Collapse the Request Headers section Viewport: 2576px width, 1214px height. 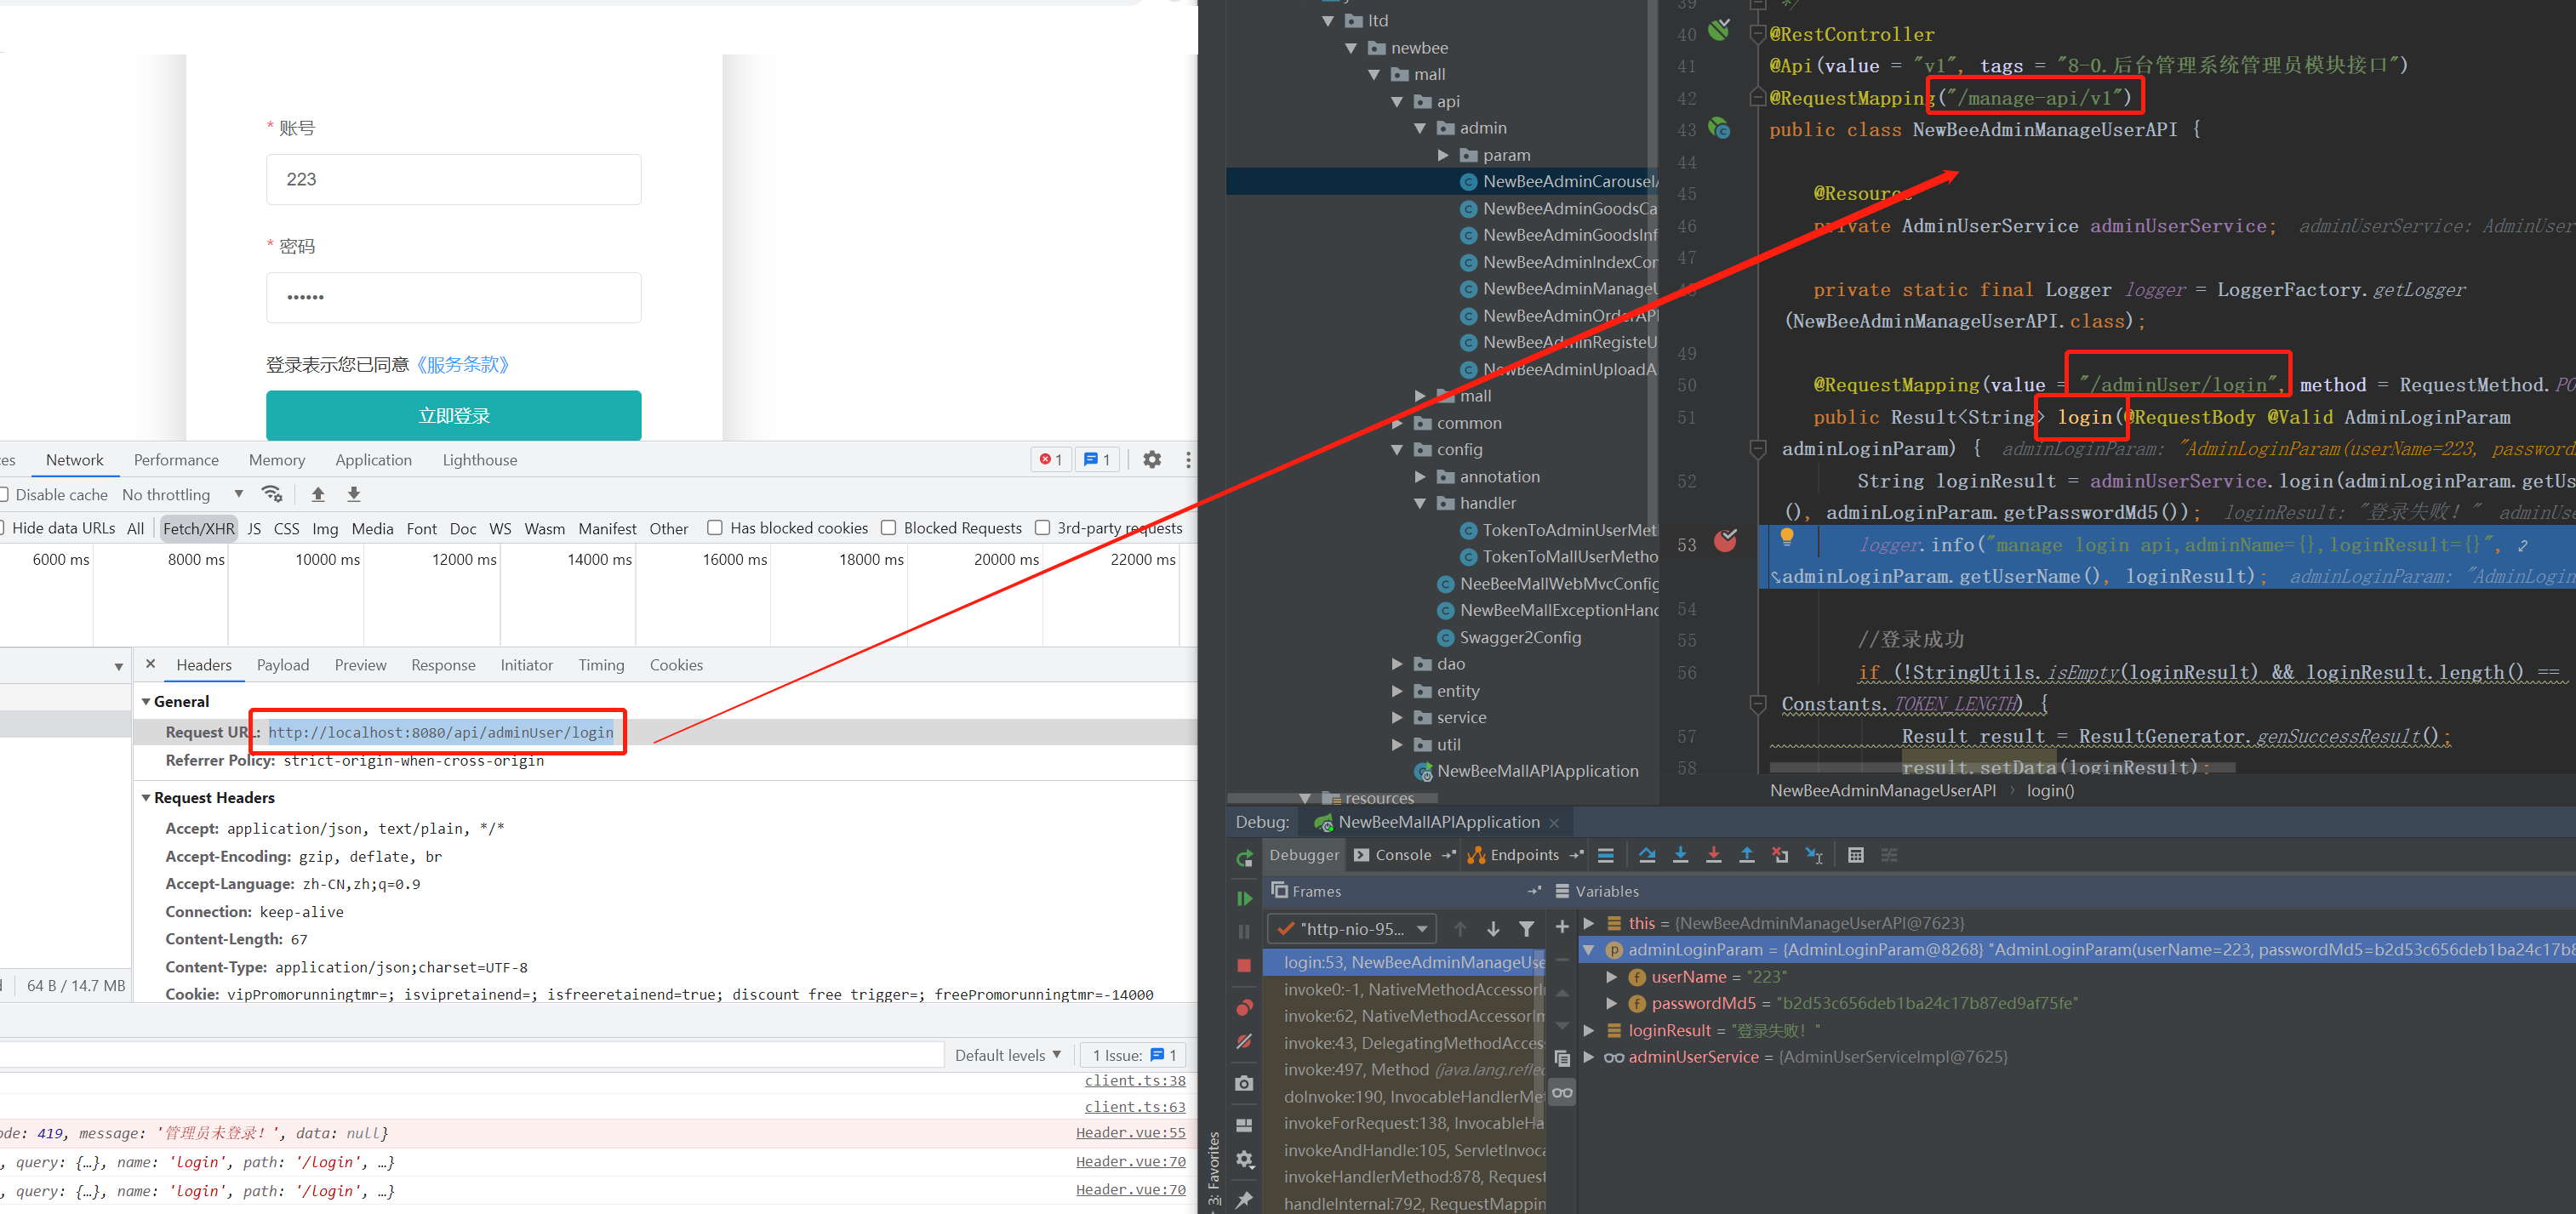click(x=147, y=797)
